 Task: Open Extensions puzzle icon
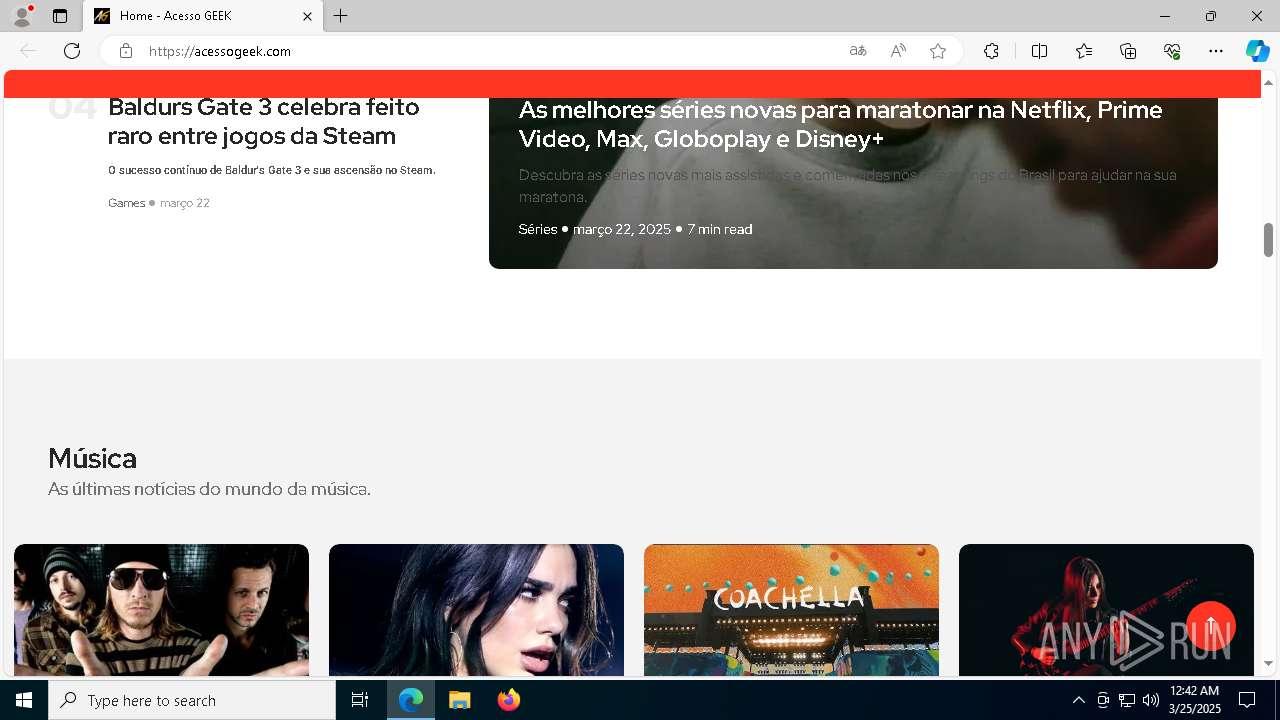click(991, 51)
